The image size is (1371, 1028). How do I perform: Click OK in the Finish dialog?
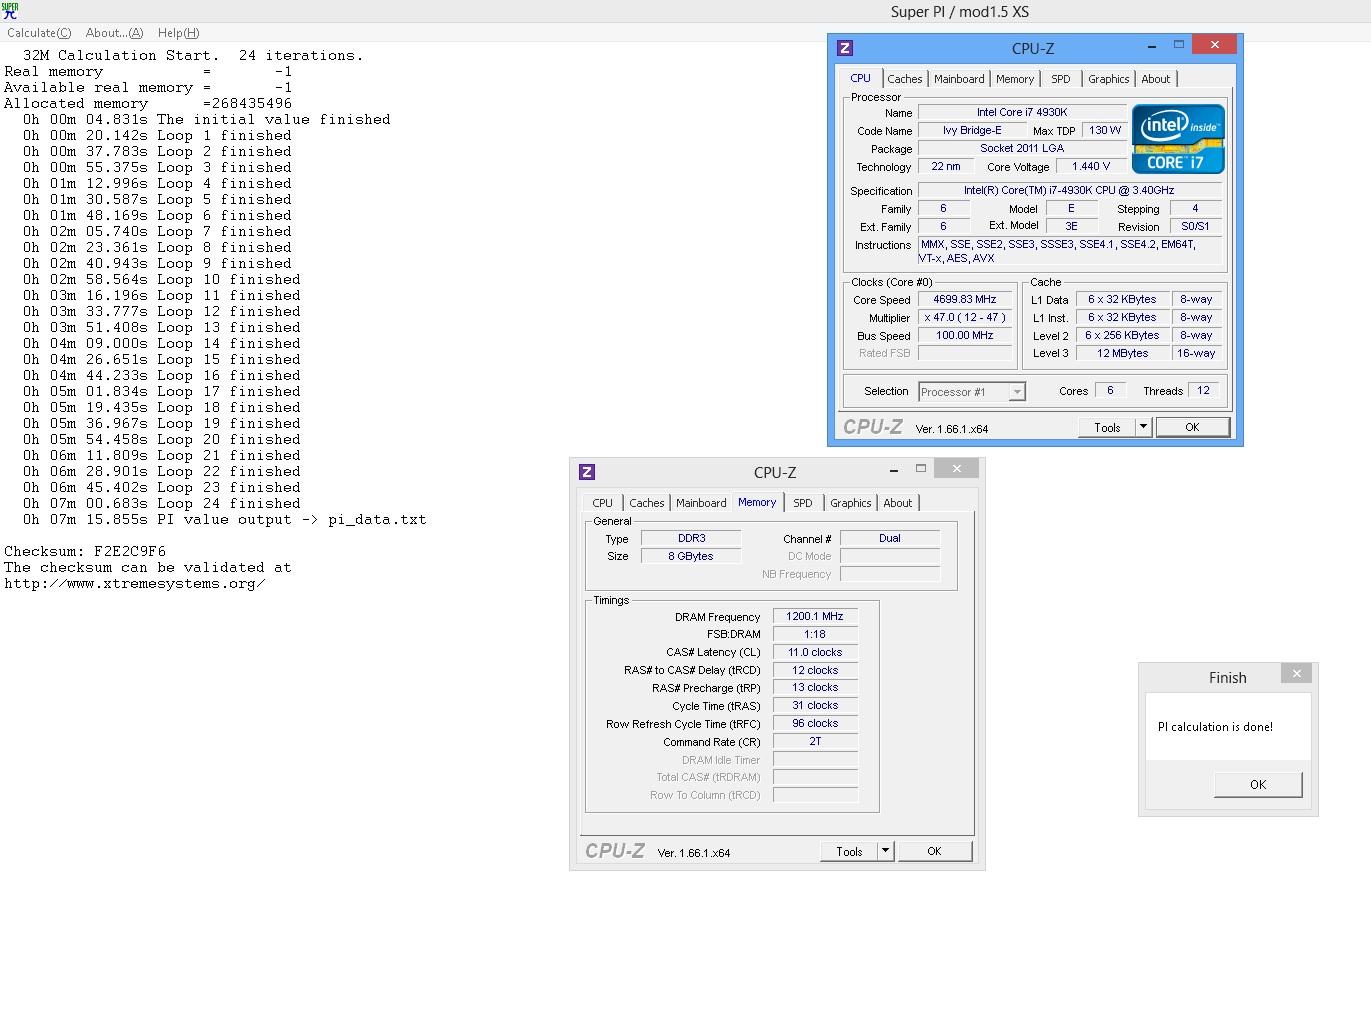click(x=1258, y=784)
